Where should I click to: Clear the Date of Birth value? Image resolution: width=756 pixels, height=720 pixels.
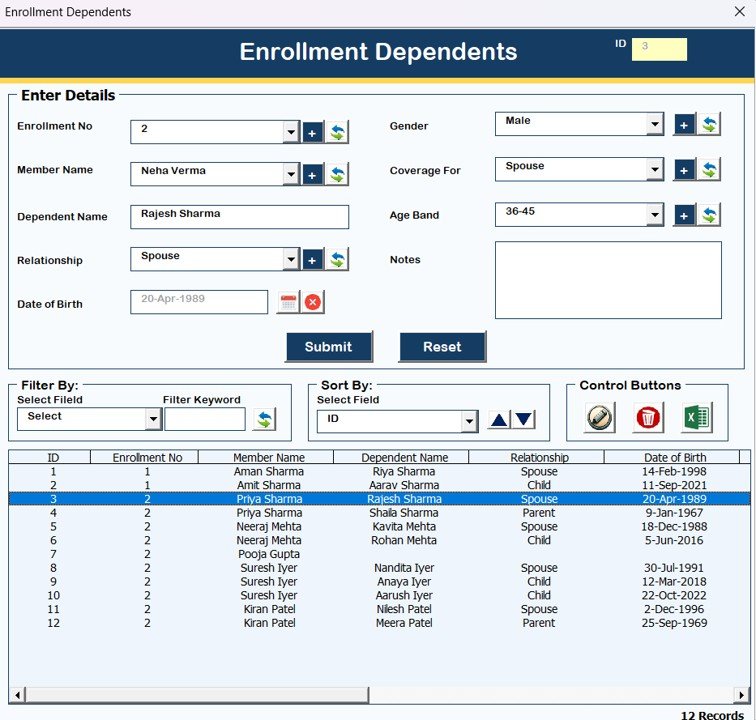pos(313,302)
